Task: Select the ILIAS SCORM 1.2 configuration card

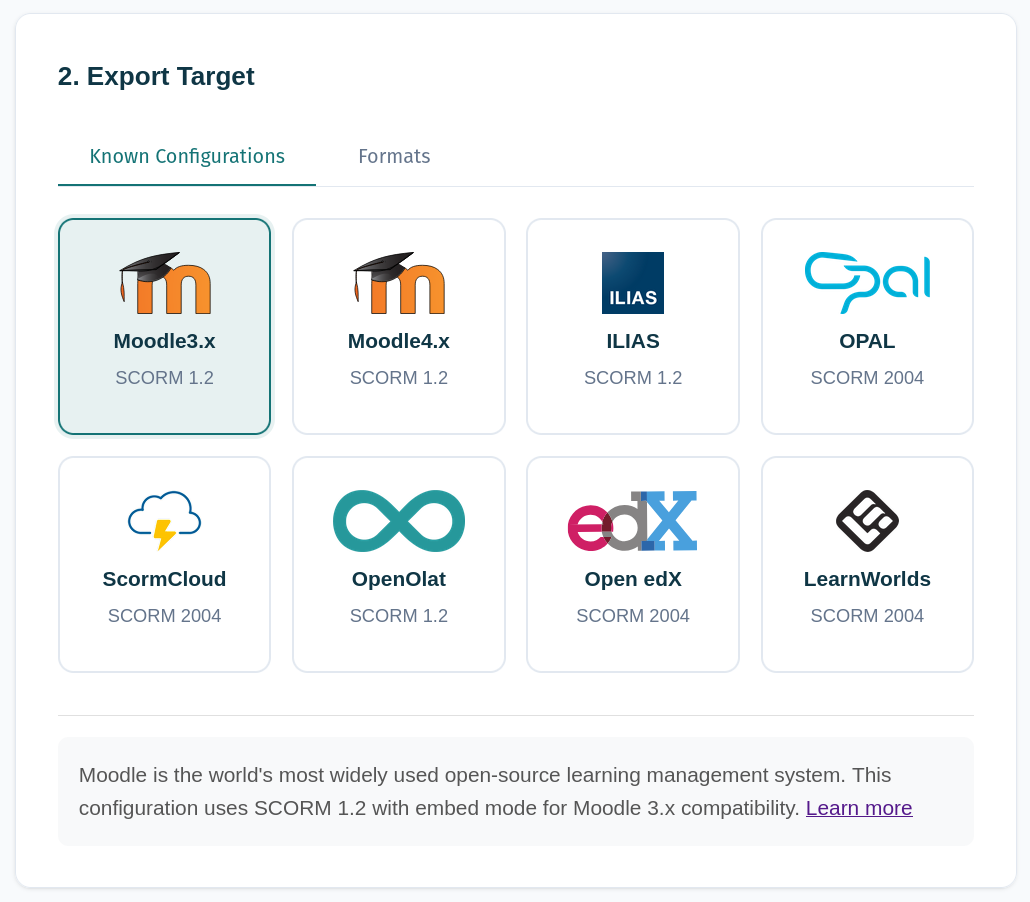Action: pos(632,326)
